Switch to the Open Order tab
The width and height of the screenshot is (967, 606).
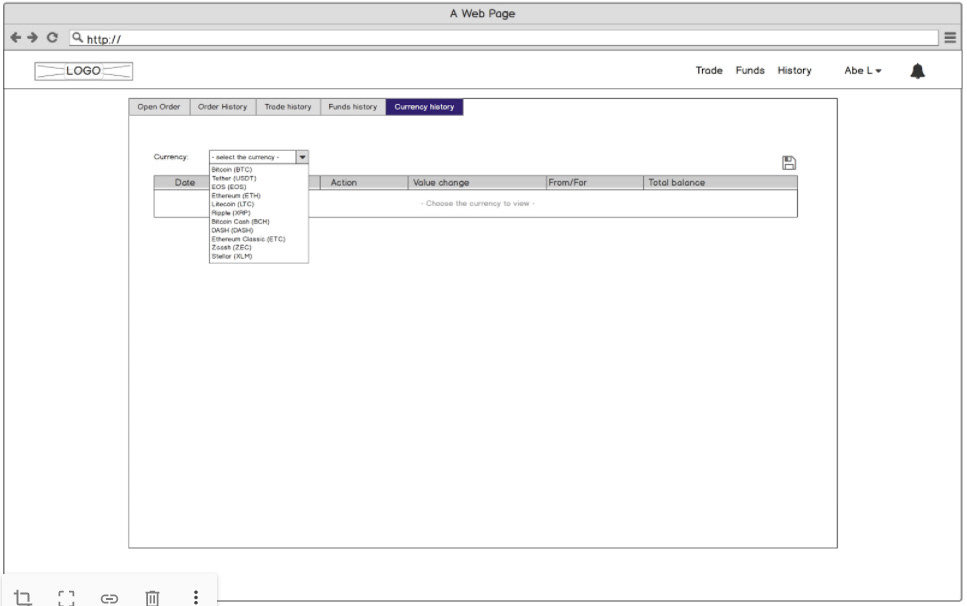point(159,107)
